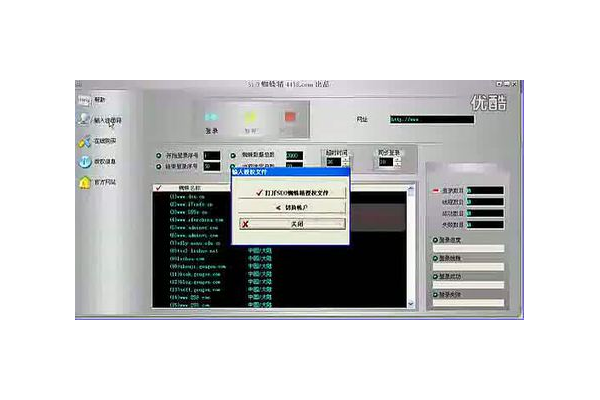
Task: Click the list's scroll-down arrow
Action: point(410,301)
